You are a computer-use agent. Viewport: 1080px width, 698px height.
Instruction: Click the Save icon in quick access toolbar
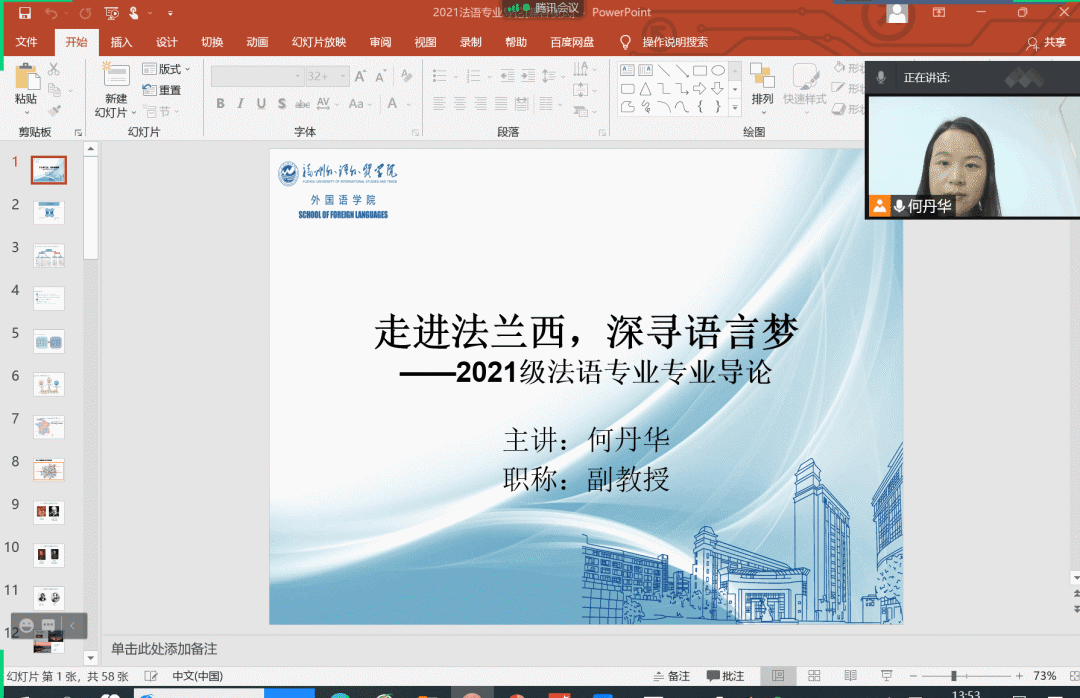click(x=25, y=13)
